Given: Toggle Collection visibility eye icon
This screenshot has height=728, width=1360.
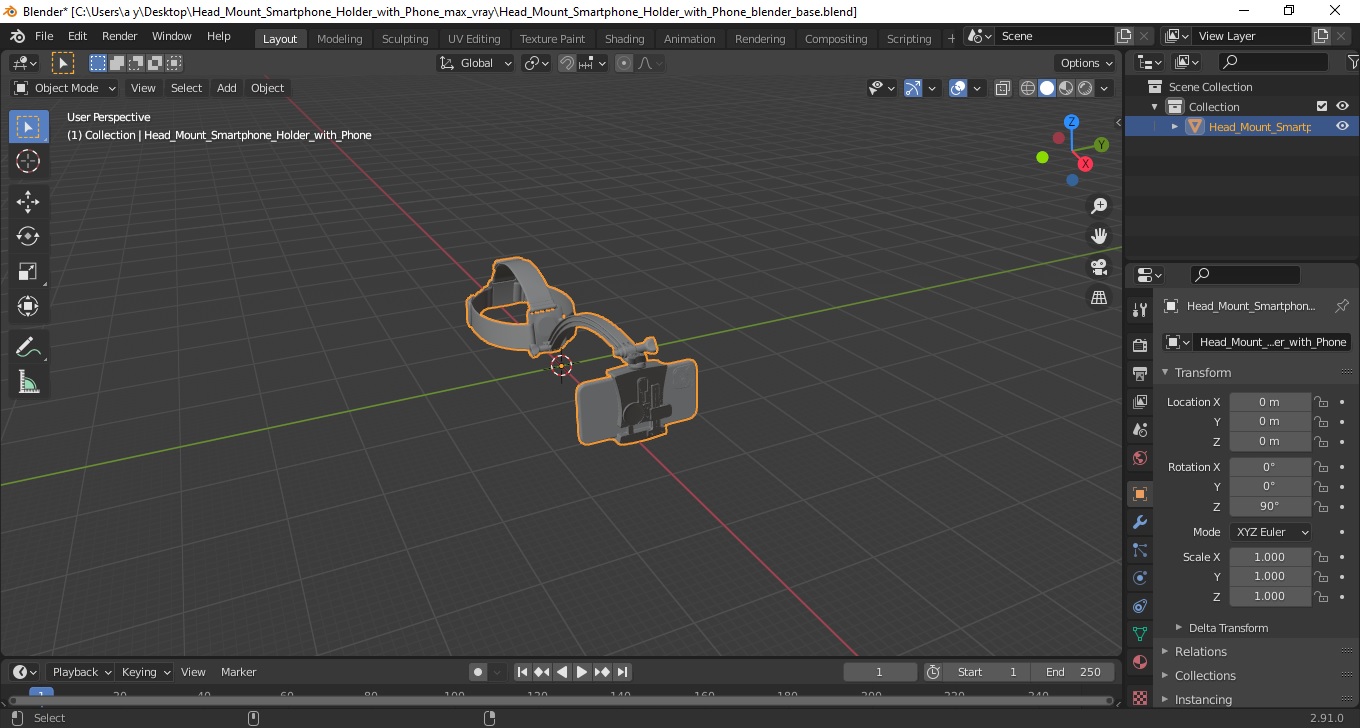Looking at the screenshot, I should click(x=1342, y=106).
